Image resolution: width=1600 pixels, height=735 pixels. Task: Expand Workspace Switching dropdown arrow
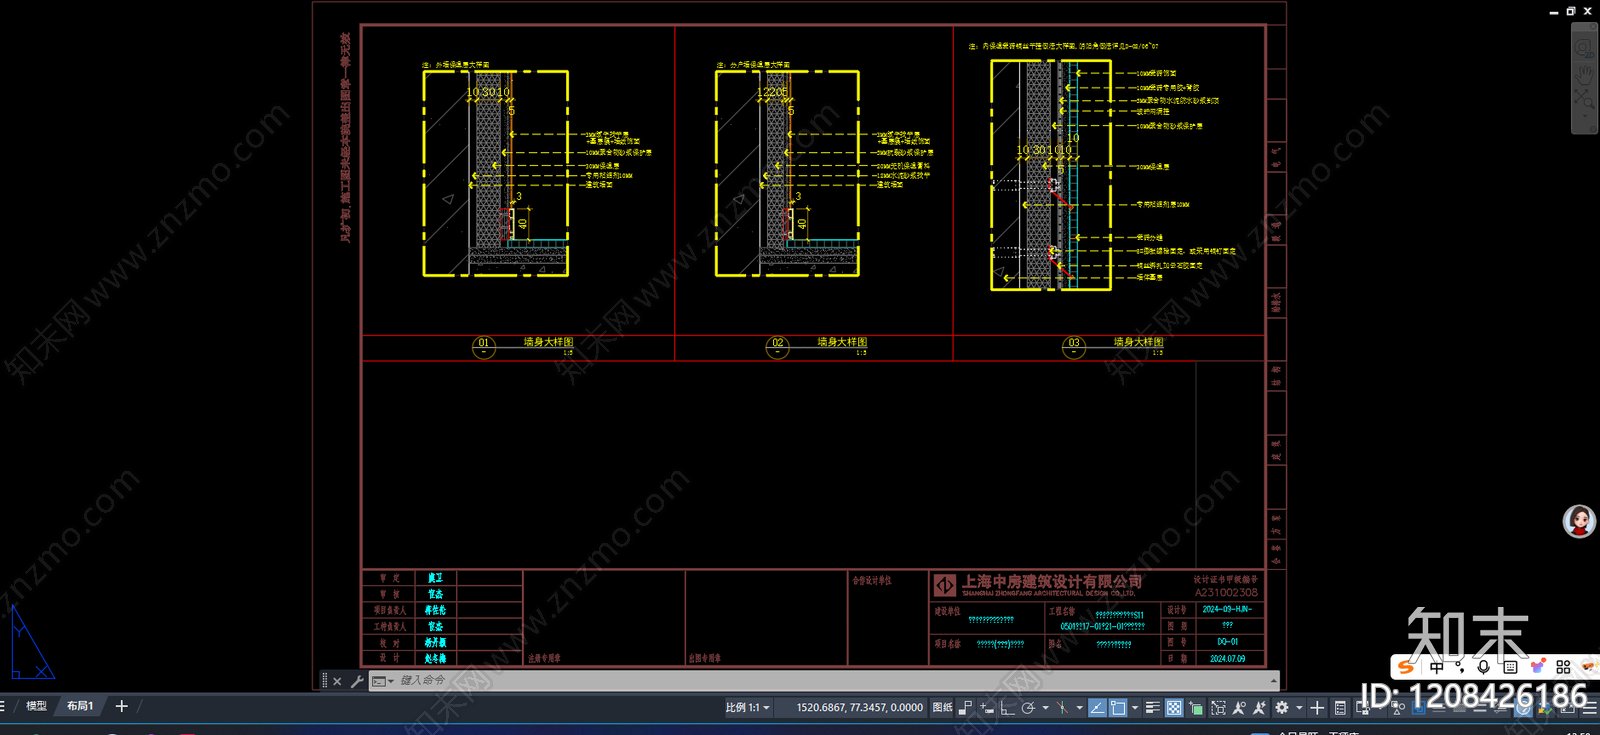[x=1299, y=707]
